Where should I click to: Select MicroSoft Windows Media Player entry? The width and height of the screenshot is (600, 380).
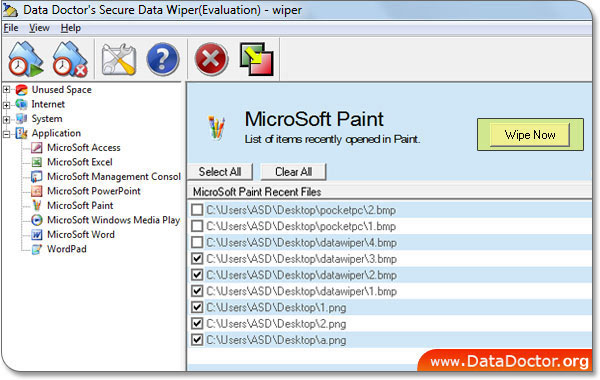point(113,220)
